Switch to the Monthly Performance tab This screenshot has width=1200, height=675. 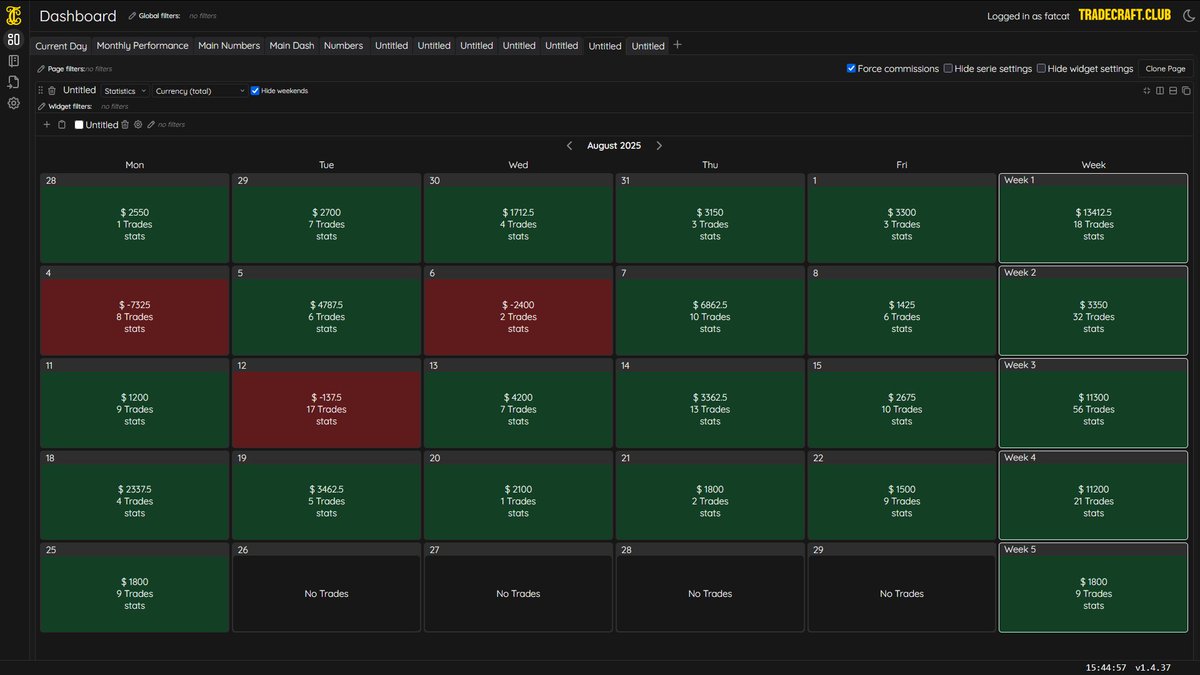tap(141, 45)
